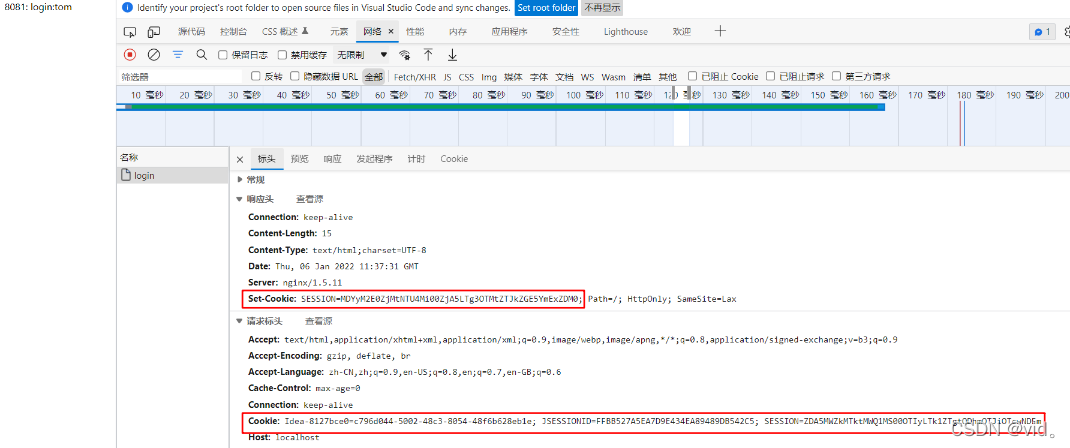The image size is (1070, 448).
Task: Tick the 反转 checkbox
Action: point(256,76)
